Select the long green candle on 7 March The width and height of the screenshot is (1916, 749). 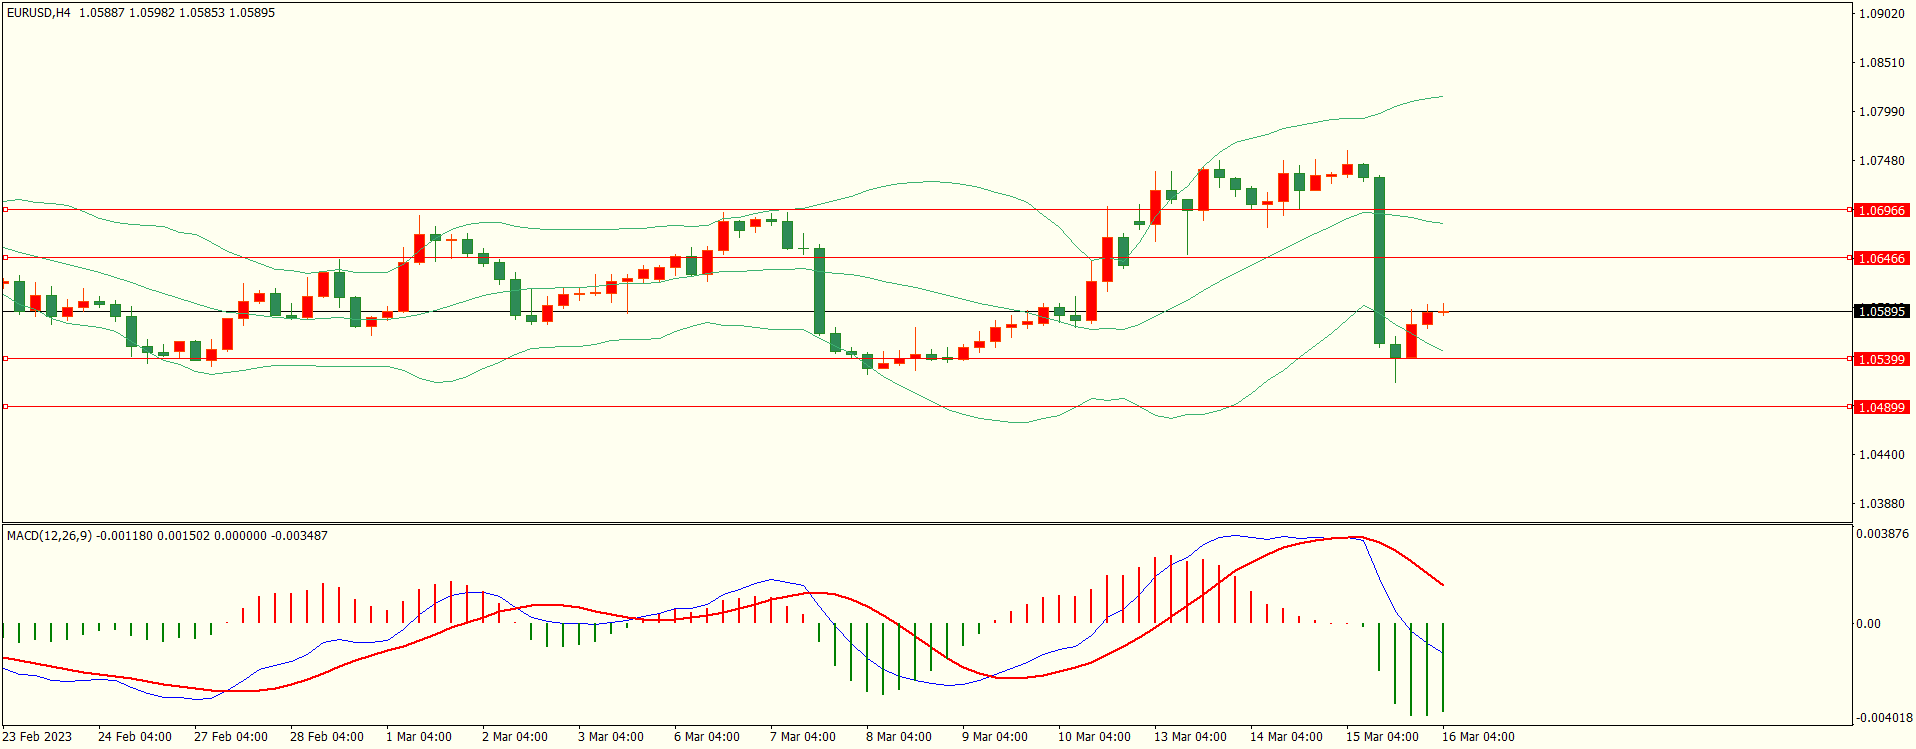click(820, 290)
